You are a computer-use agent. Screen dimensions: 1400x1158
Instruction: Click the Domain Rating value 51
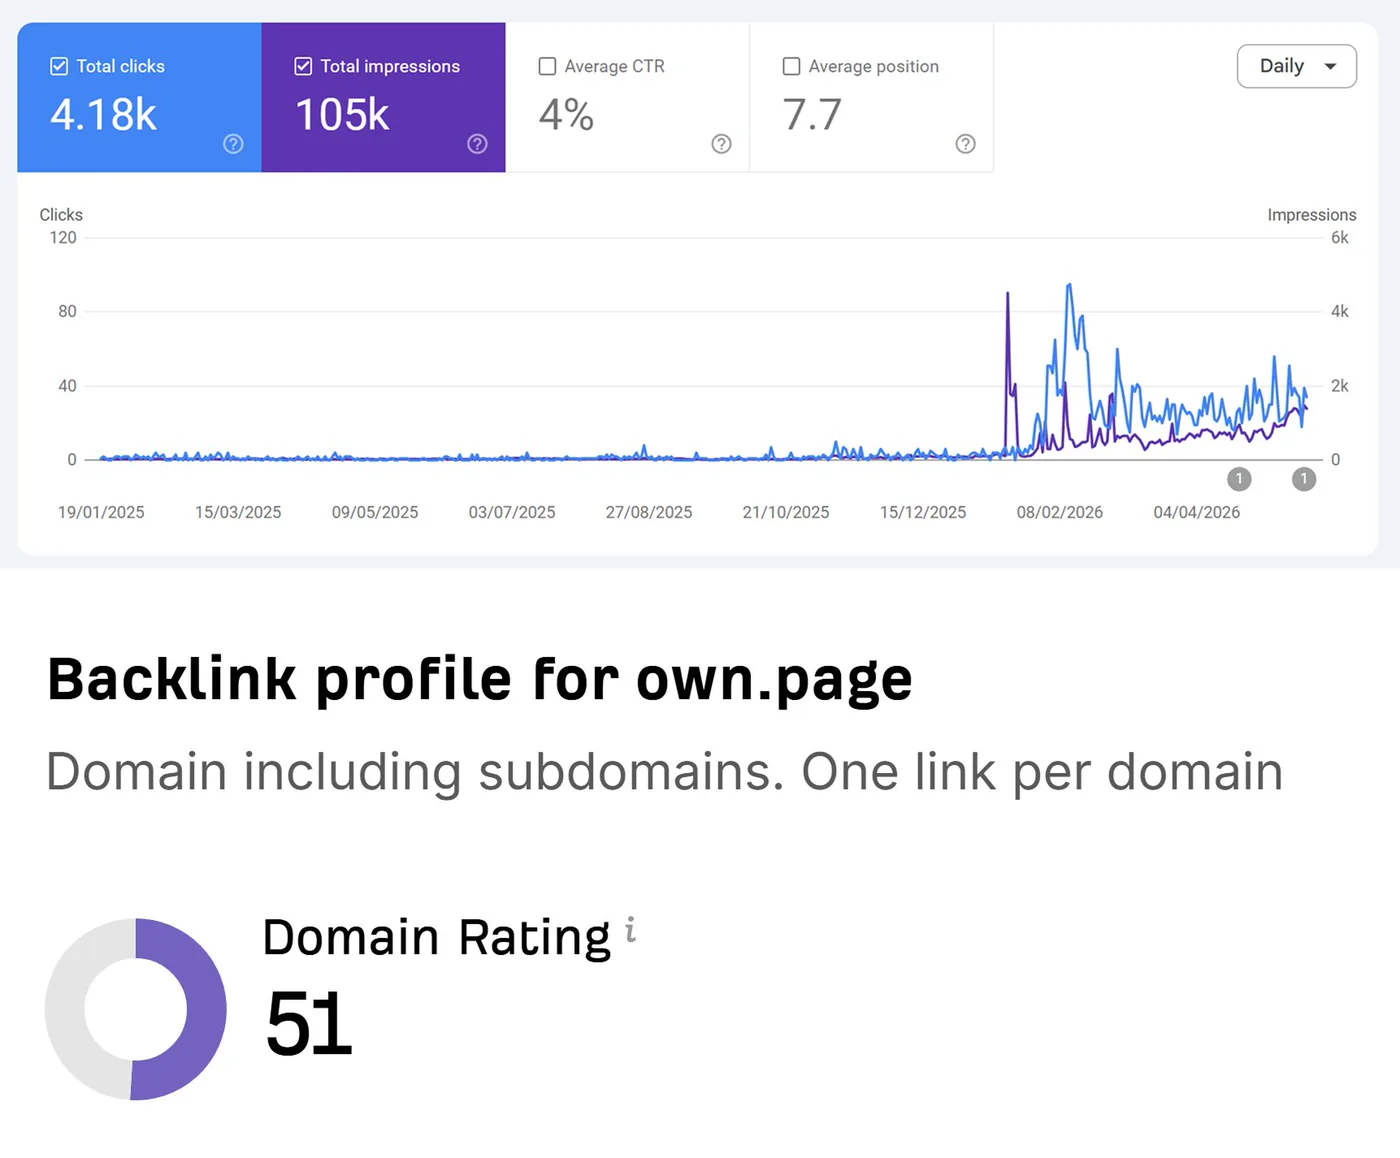[x=309, y=1024]
